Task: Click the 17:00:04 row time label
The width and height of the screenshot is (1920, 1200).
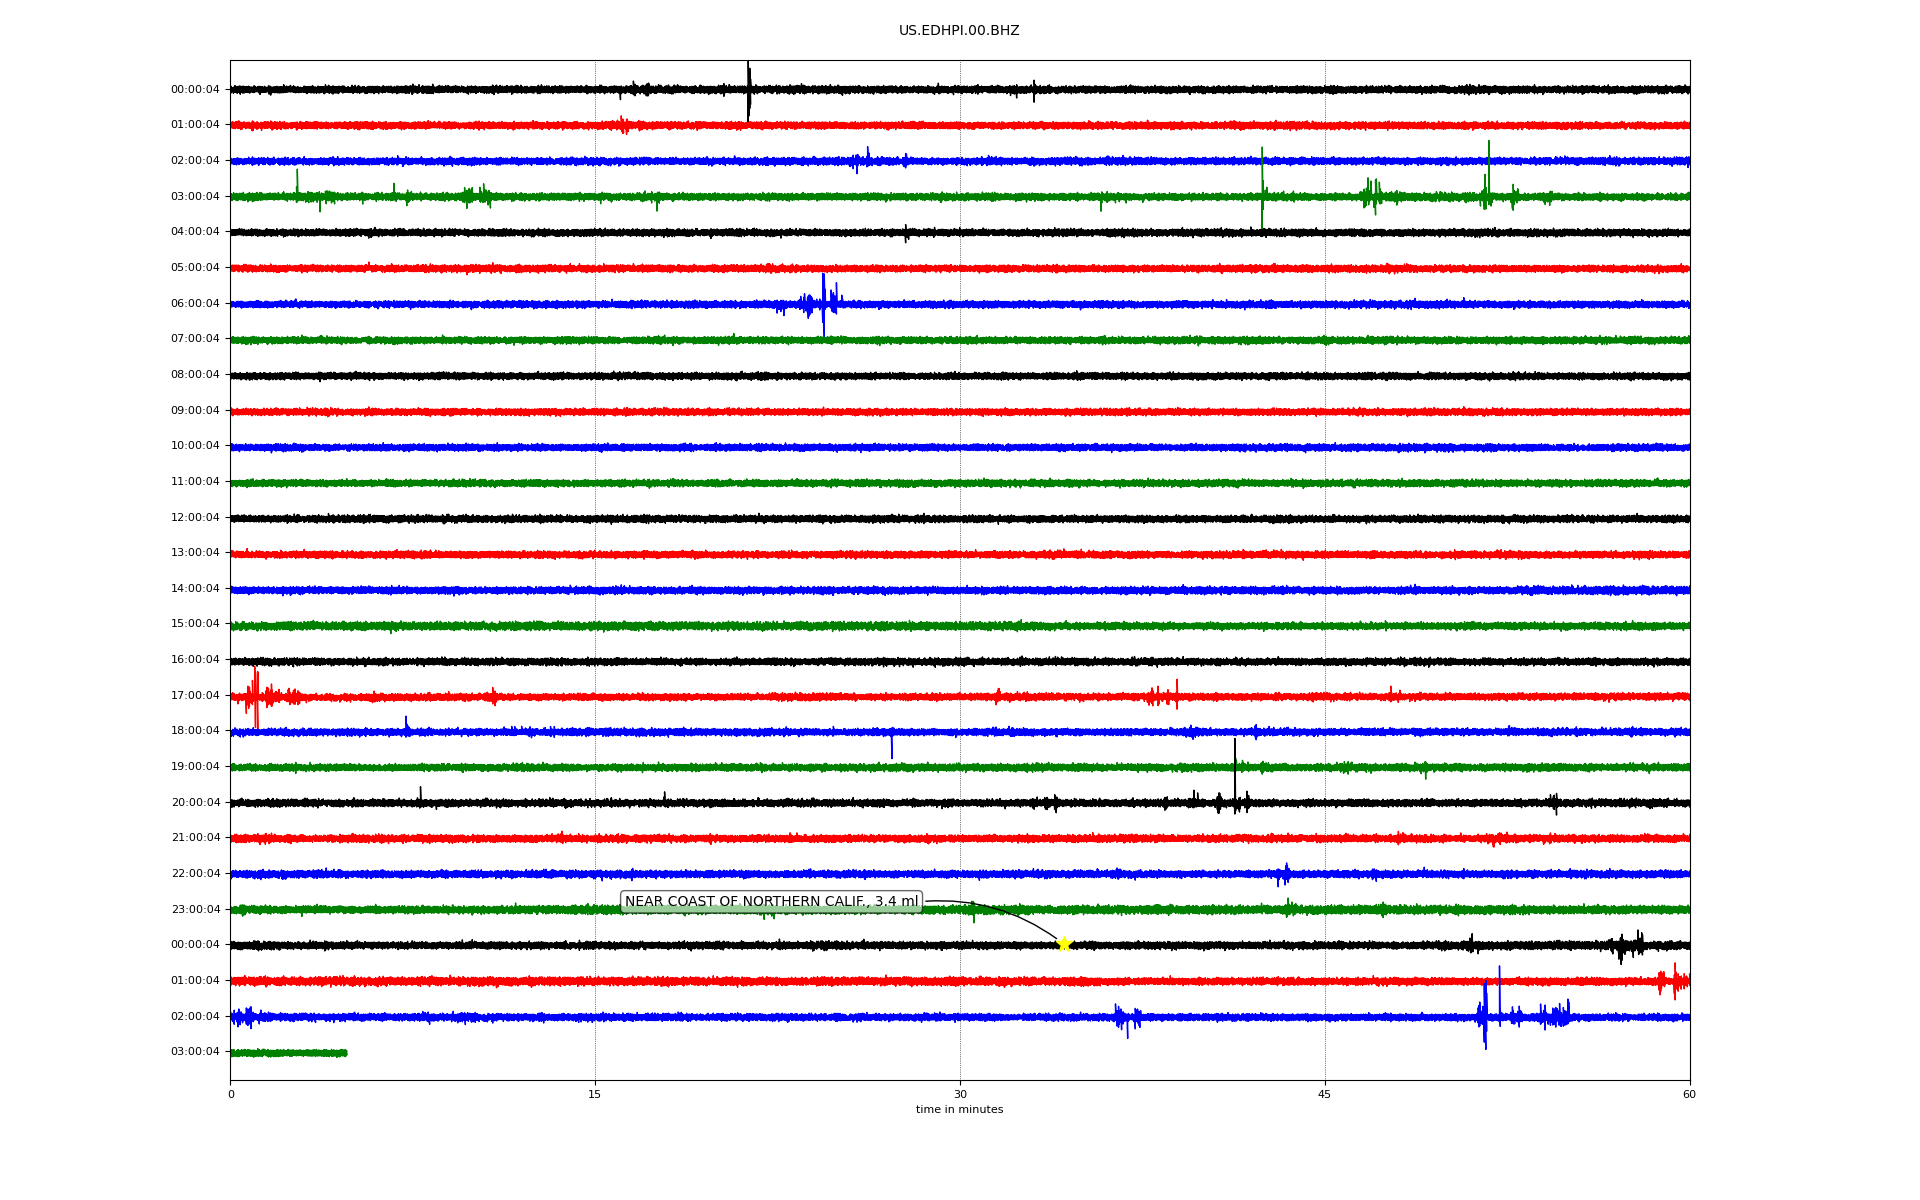Action: click(x=195, y=696)
